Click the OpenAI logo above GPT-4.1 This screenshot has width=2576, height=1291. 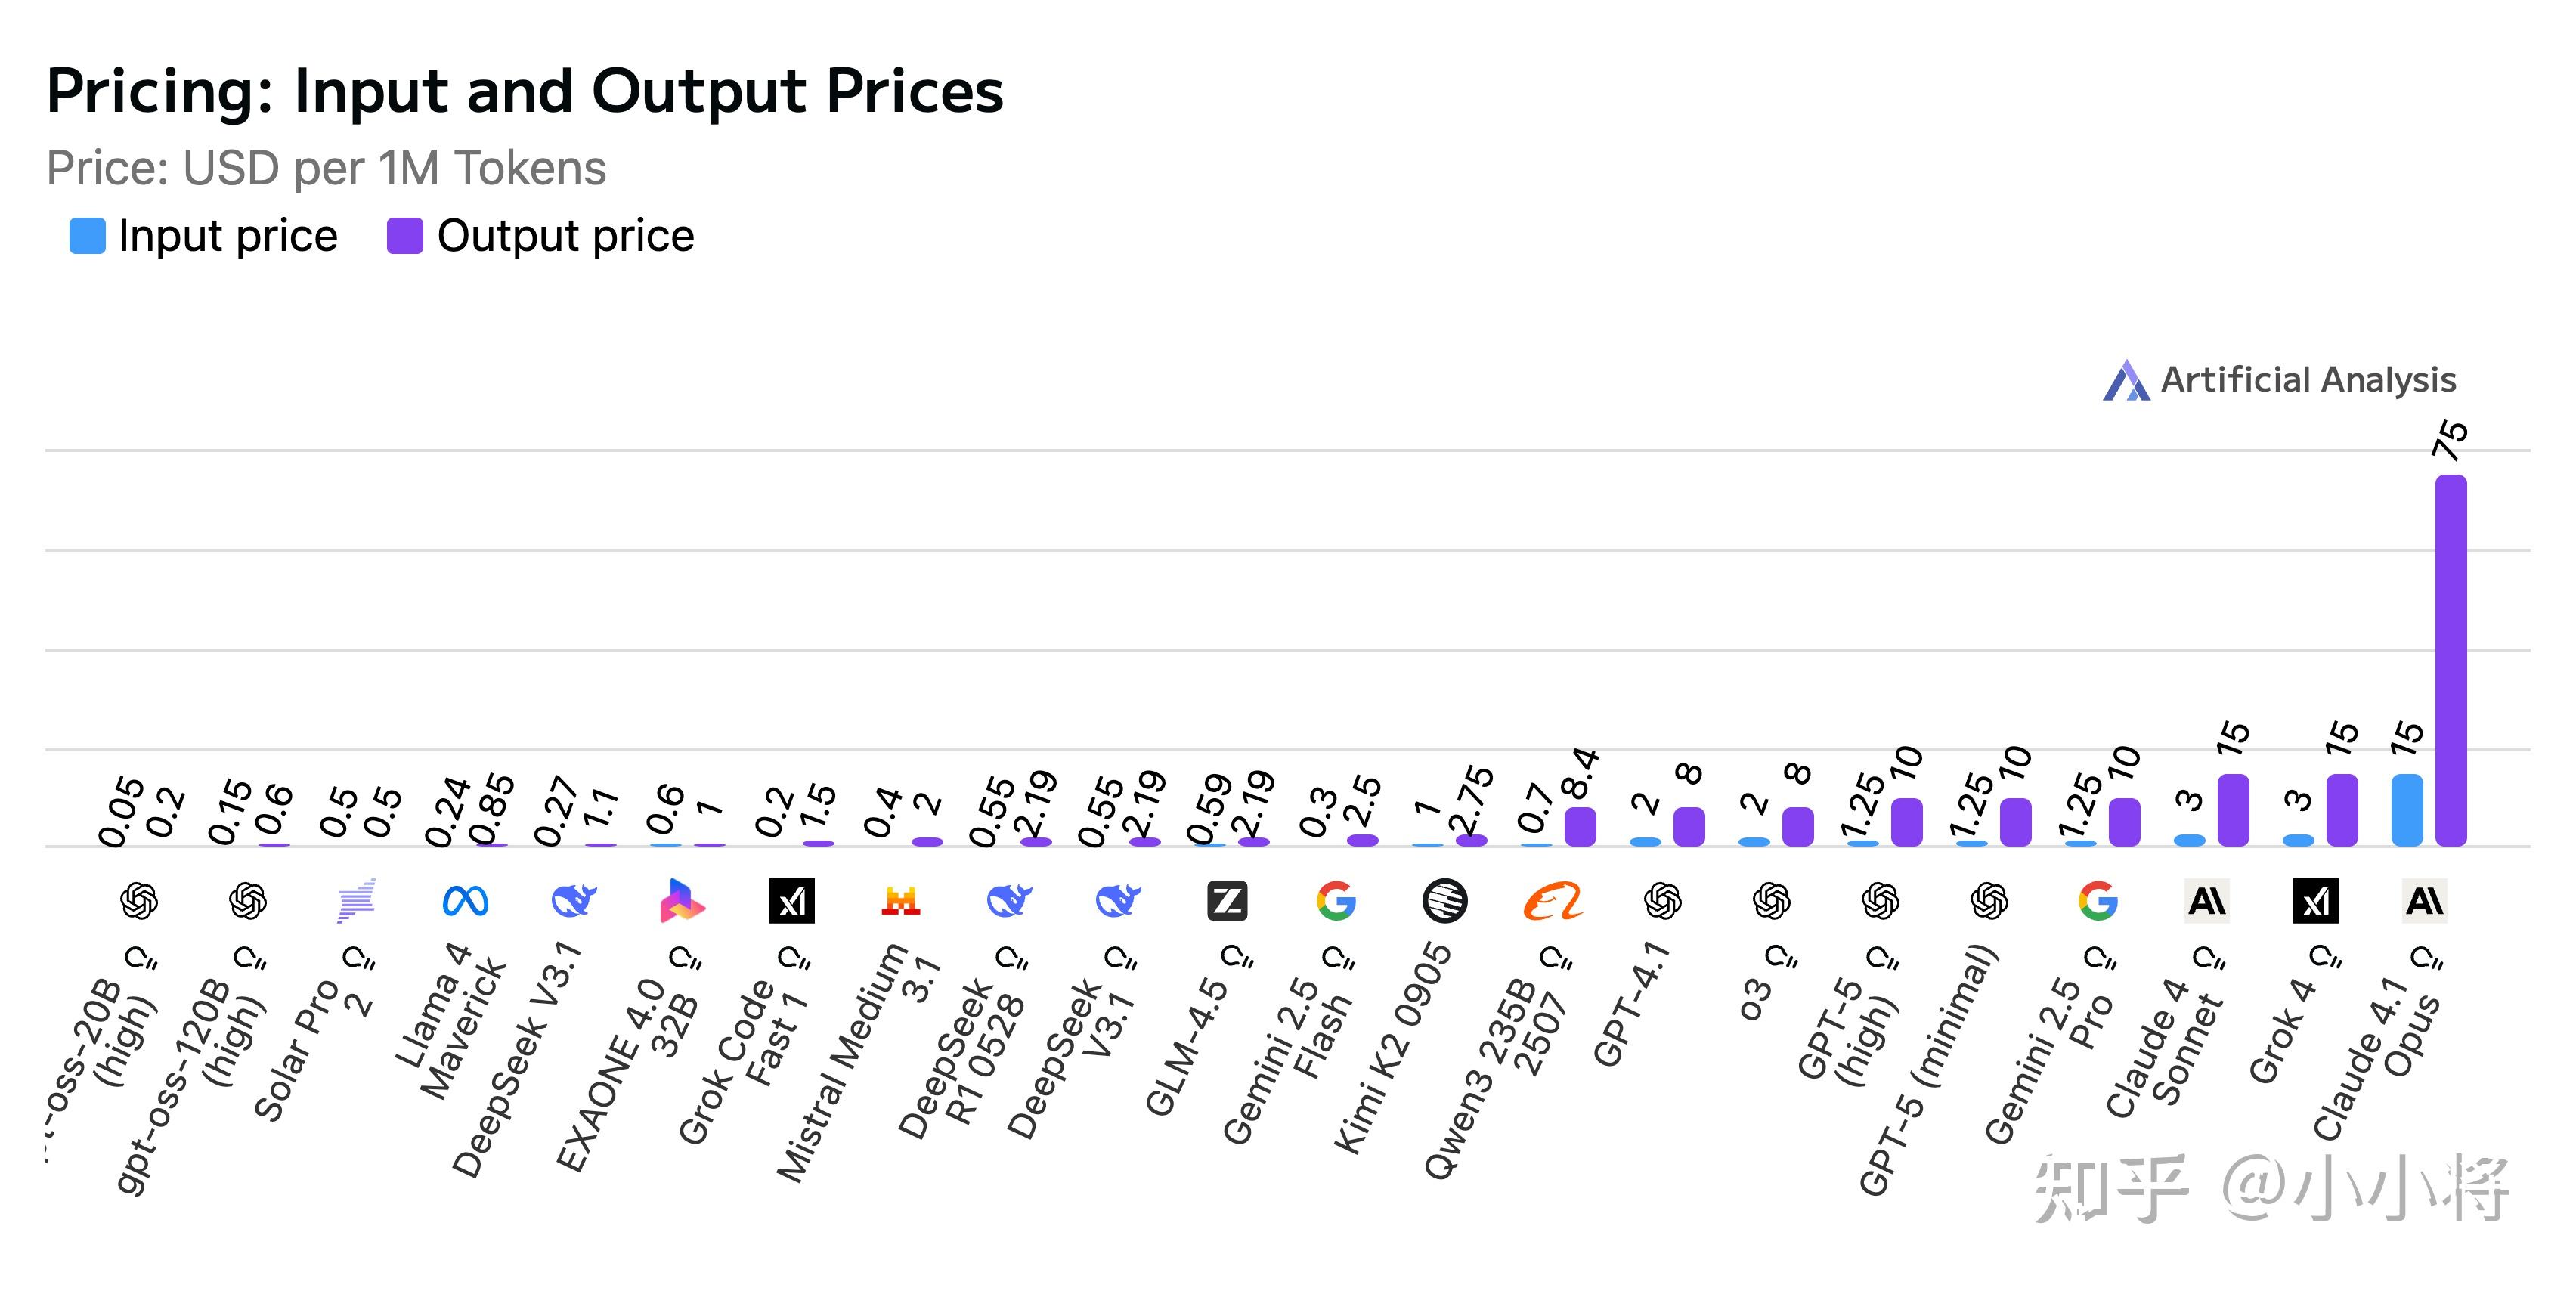tap(1662, 901)
